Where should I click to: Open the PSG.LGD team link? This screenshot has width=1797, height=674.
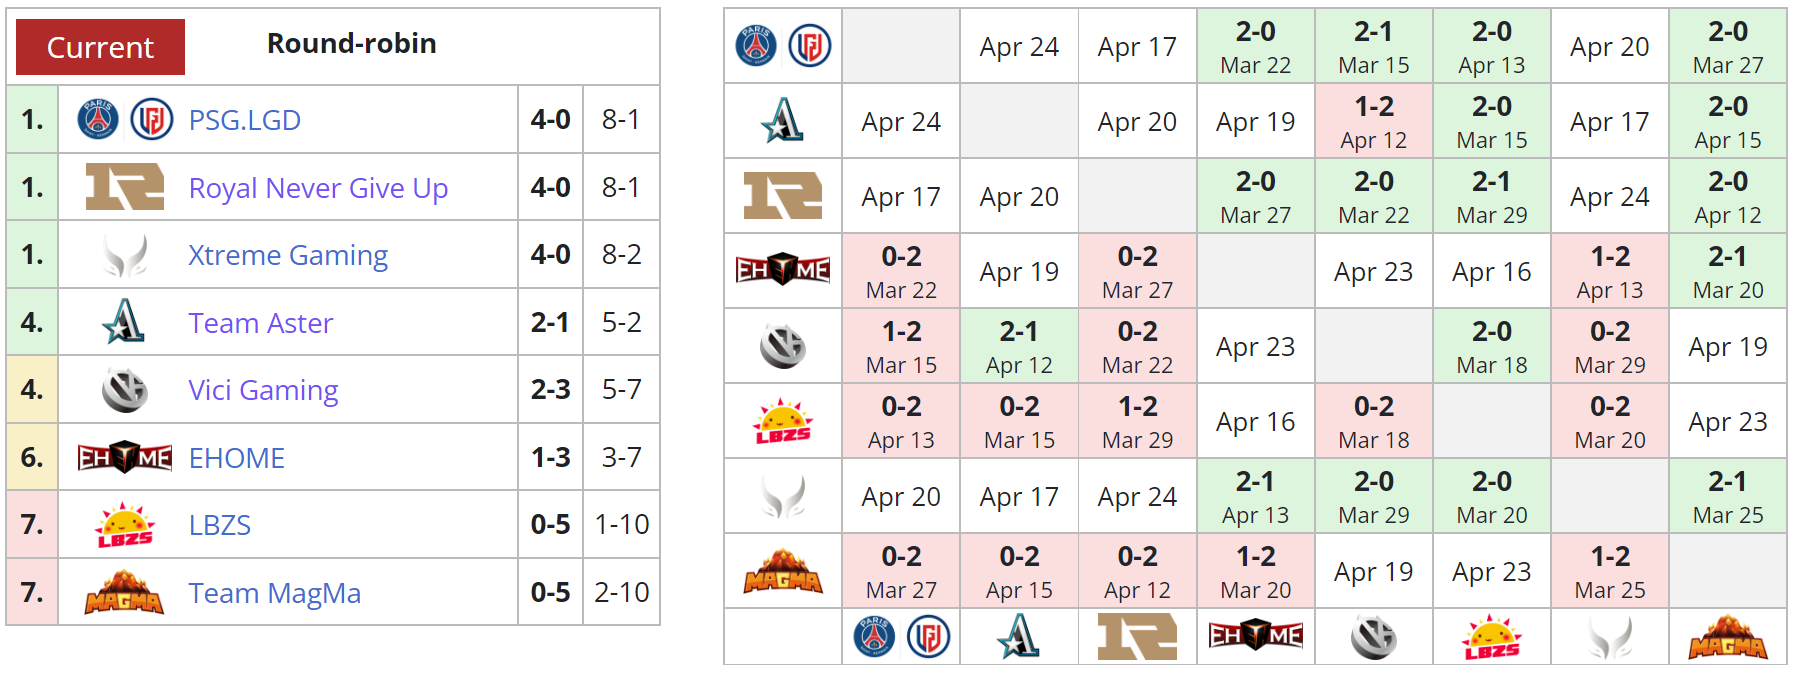point(245,120)
